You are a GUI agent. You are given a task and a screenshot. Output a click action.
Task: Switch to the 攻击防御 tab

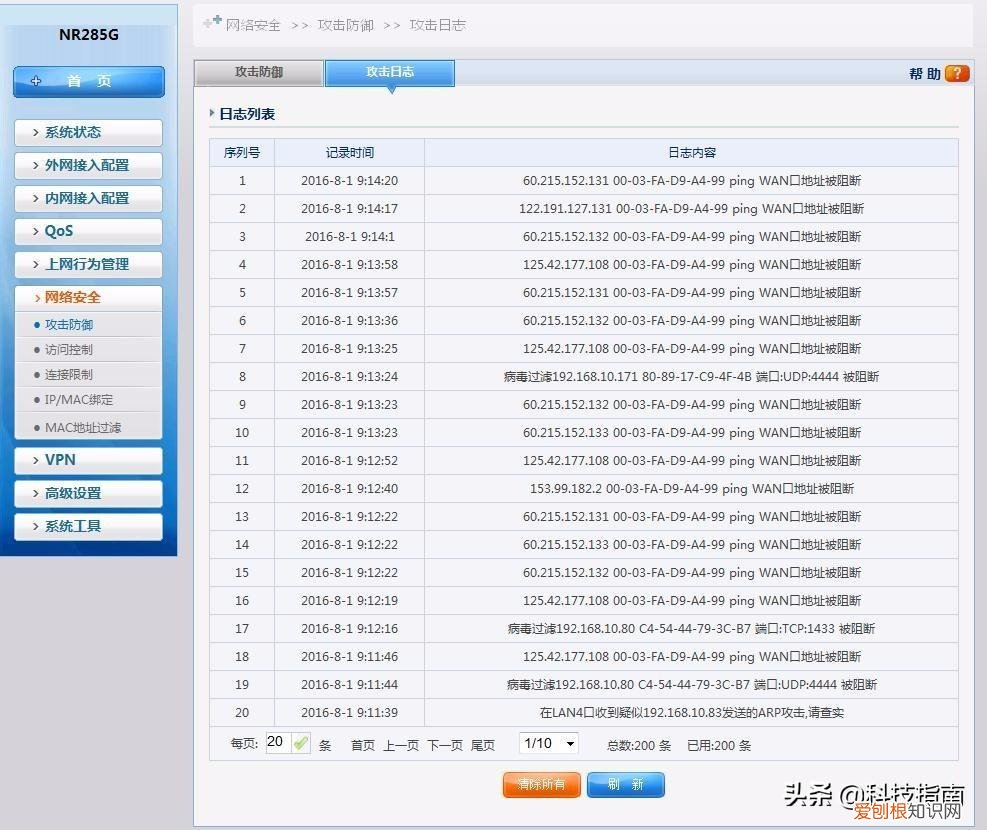click(258, 73)
